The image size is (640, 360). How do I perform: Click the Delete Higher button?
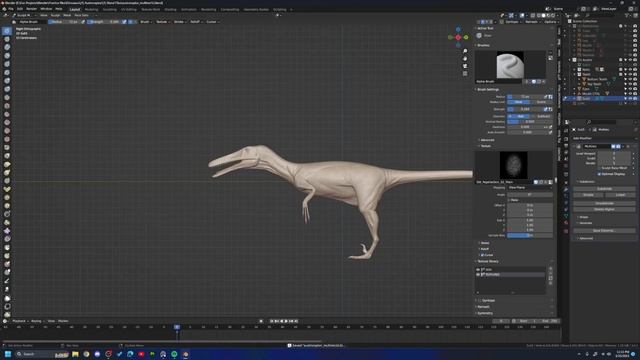click(604, 209)
